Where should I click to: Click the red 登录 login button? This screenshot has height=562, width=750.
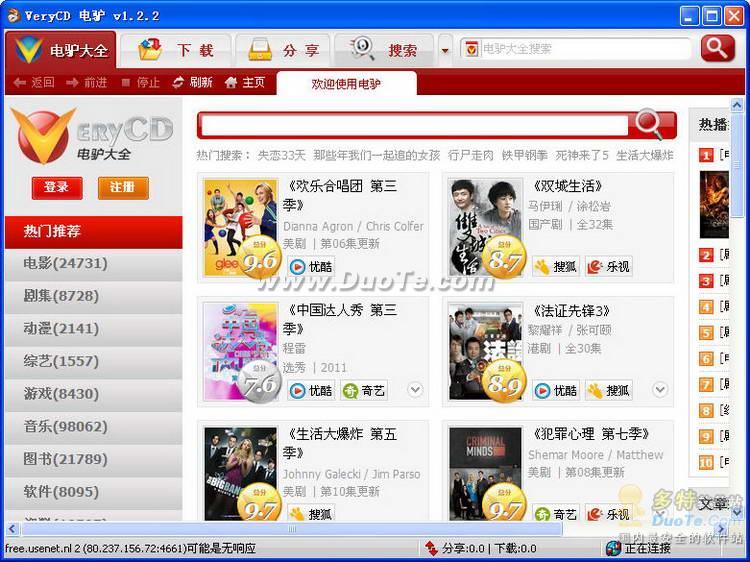57,187
